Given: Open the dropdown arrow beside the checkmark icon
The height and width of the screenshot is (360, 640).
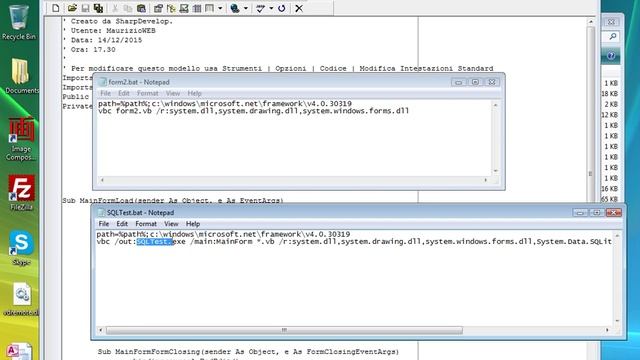Looking at the screenshot, I should coord(271,8).
